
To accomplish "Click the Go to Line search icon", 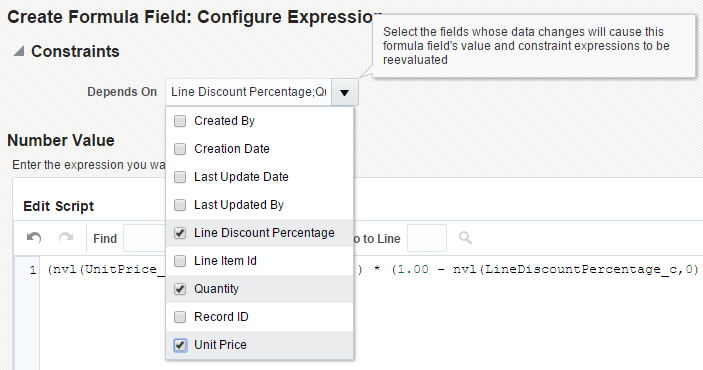I will point(465,238).
